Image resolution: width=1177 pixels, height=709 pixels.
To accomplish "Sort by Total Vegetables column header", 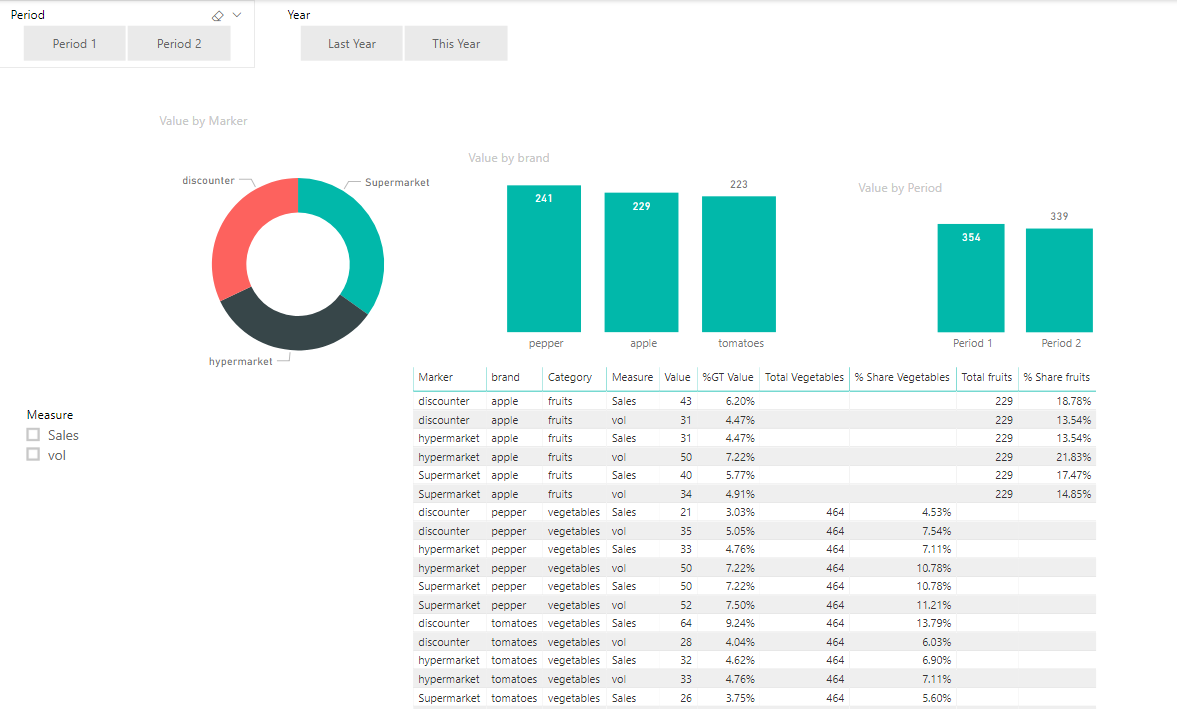I will pos(804,377).
